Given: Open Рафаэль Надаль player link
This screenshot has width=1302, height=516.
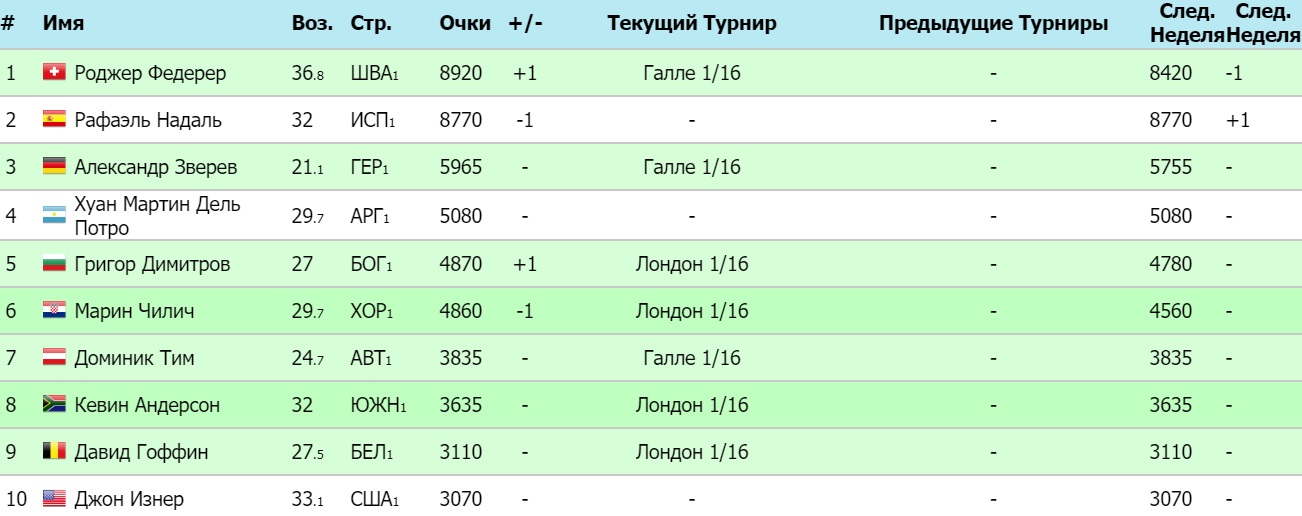Looking at the screenshot, I should click(x=148, y=121).
